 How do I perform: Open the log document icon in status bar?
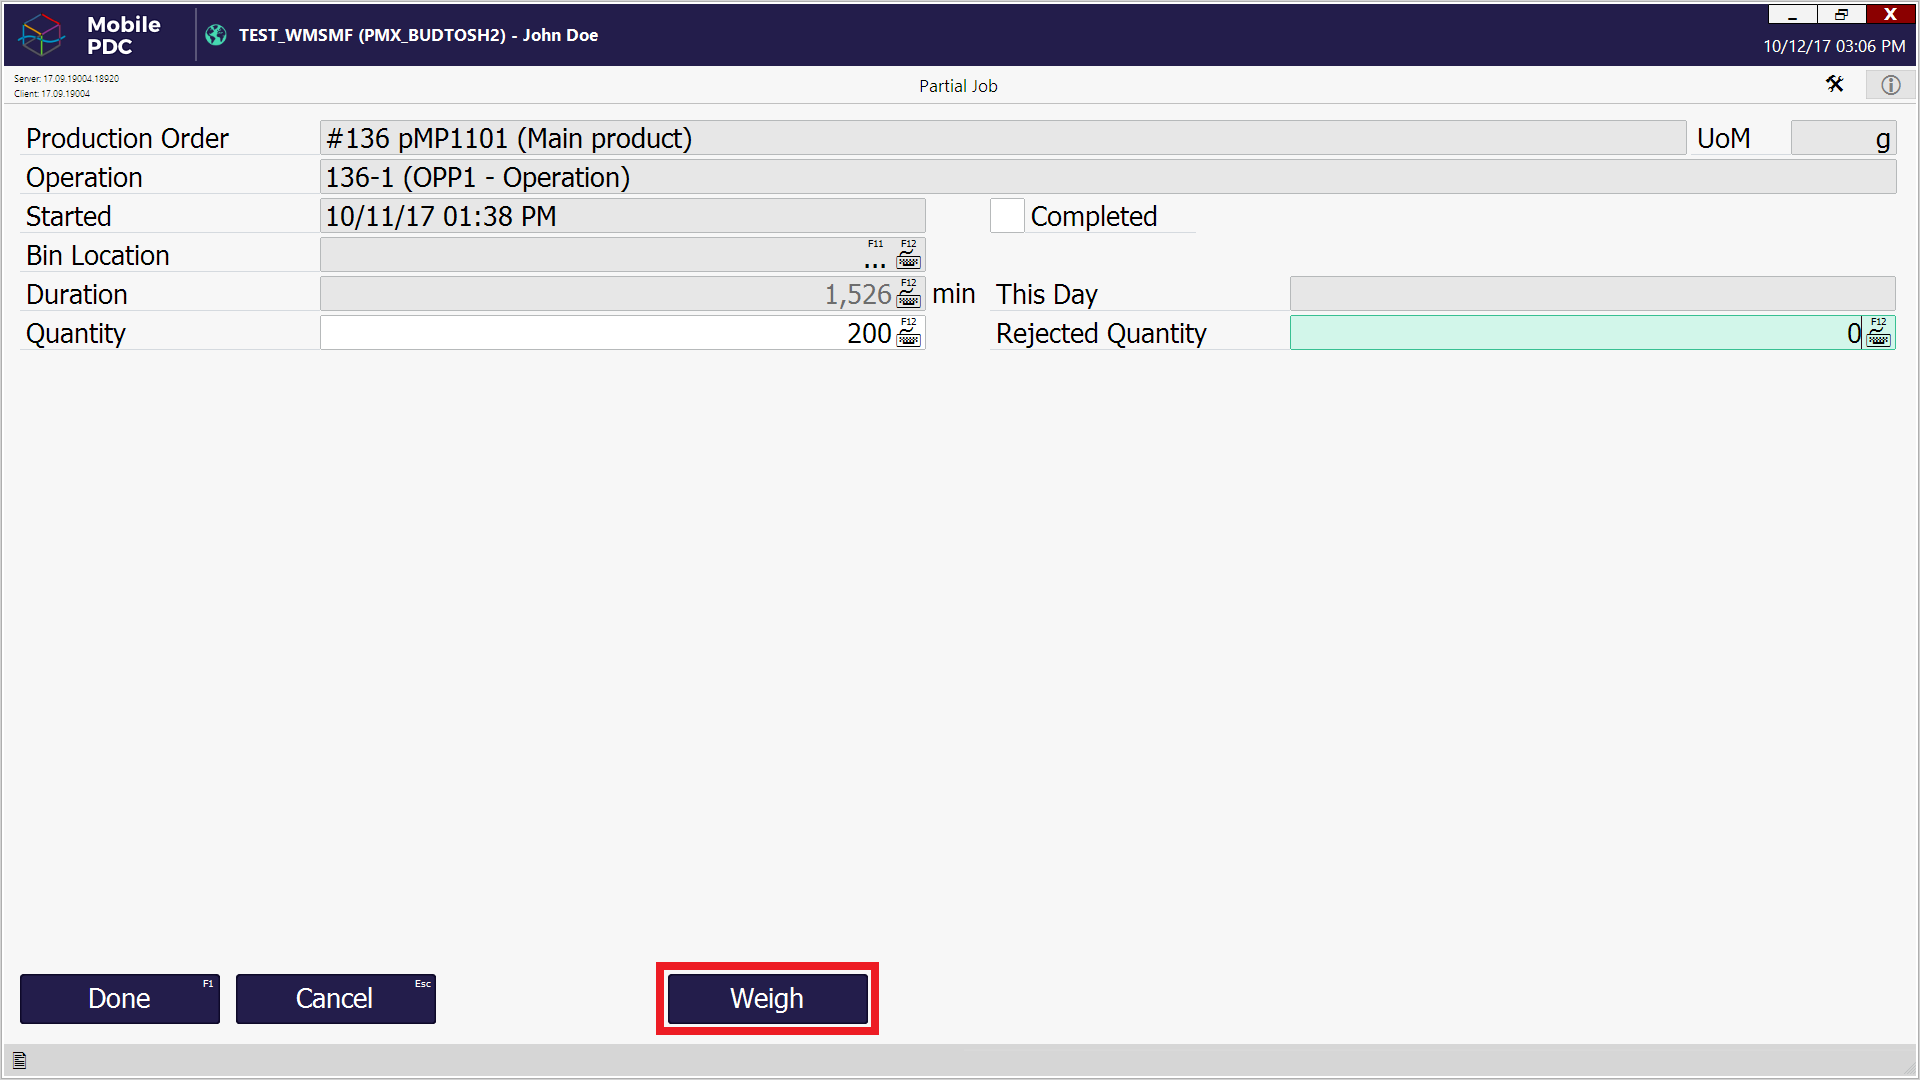[19, 1061]
